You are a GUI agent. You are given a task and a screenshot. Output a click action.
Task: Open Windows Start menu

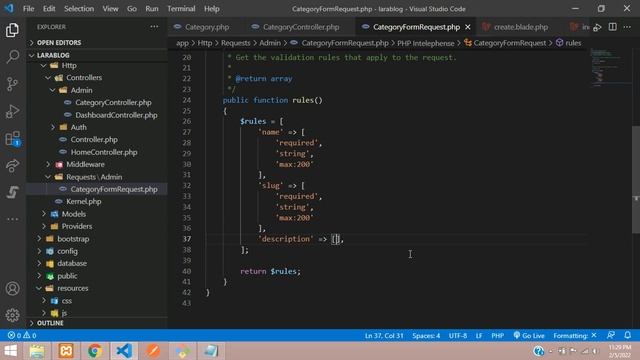tap(11, 351)
